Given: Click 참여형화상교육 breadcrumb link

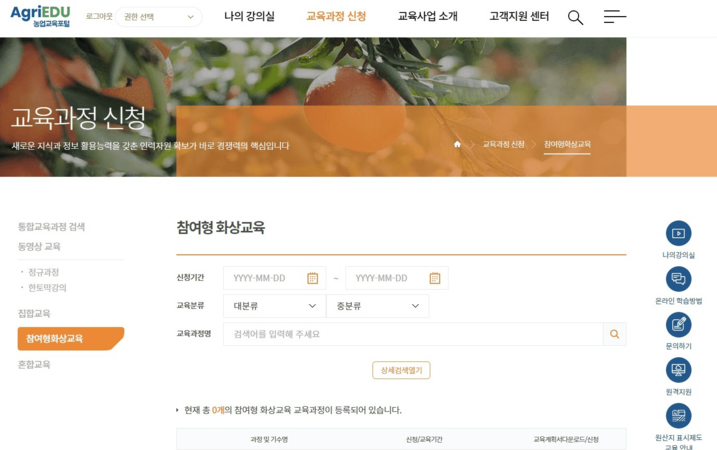Looking at the screenshot, I should [567, 144].
